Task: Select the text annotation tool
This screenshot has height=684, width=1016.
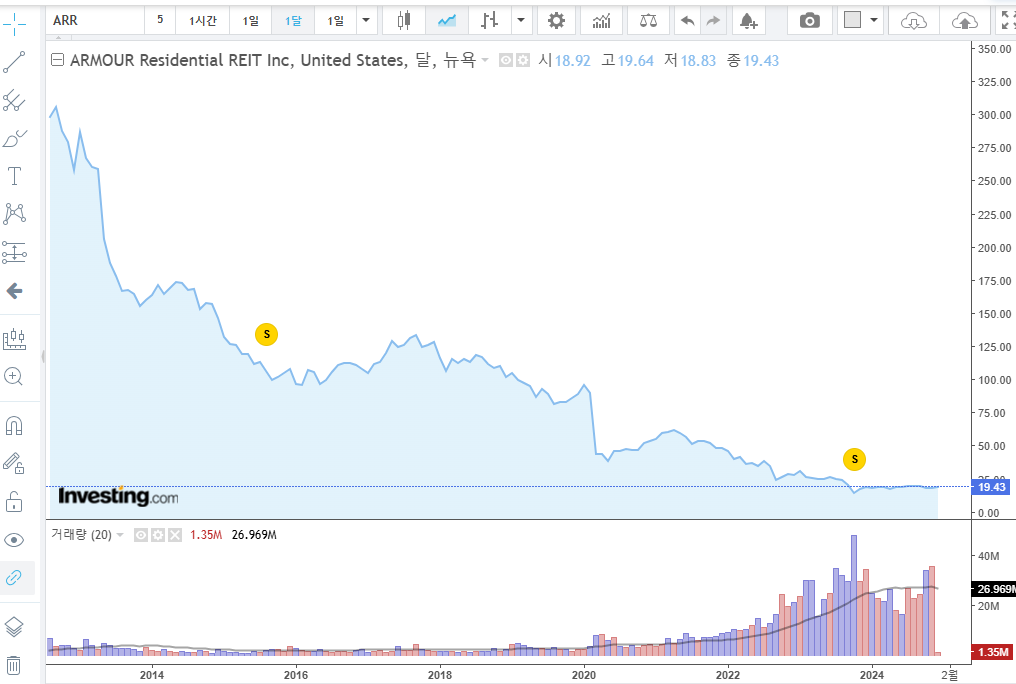Action: (14, 176)
